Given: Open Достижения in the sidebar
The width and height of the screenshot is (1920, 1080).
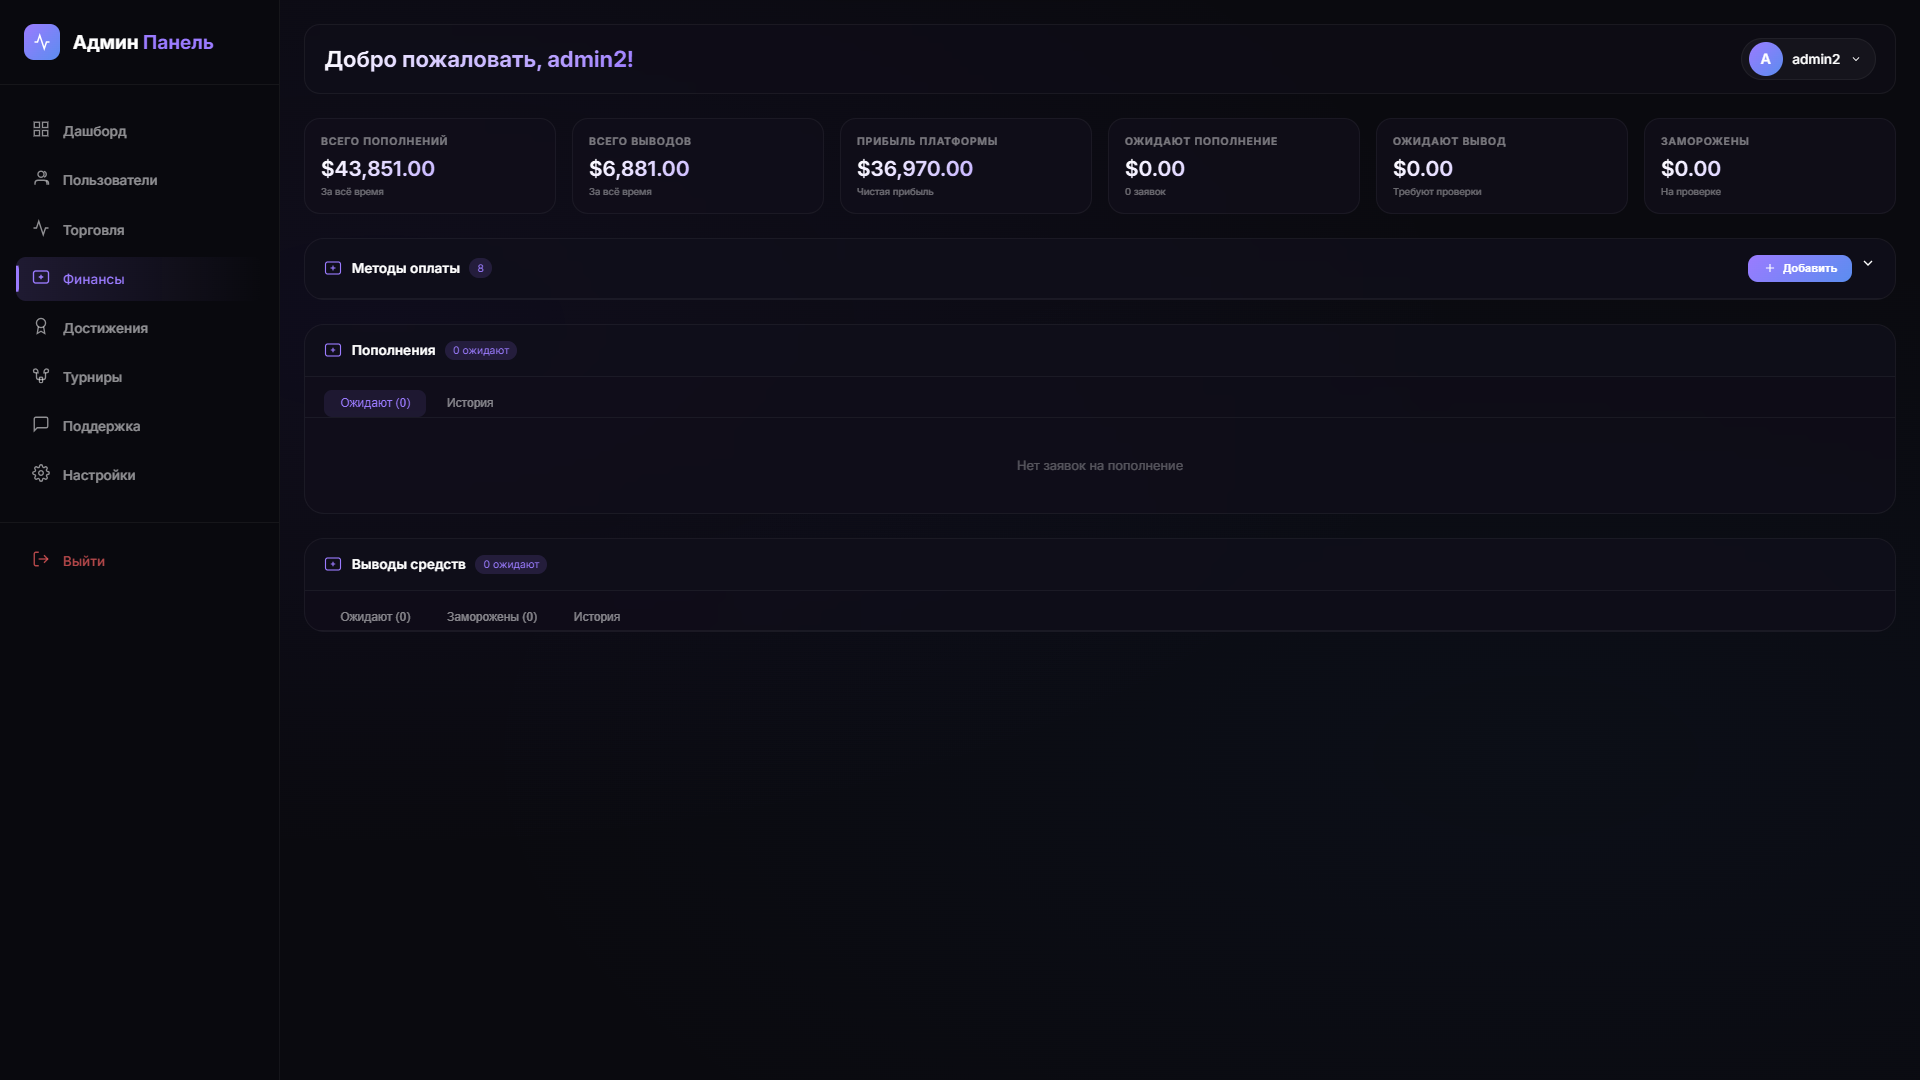Looking at the screenshot, I should coord(140,327).
